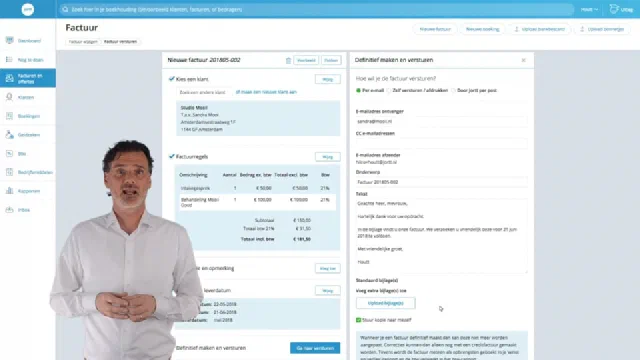This screenshot has width=640, height=360.
Task: Click the Upload bankbestand button
Action: click(539, 29)
